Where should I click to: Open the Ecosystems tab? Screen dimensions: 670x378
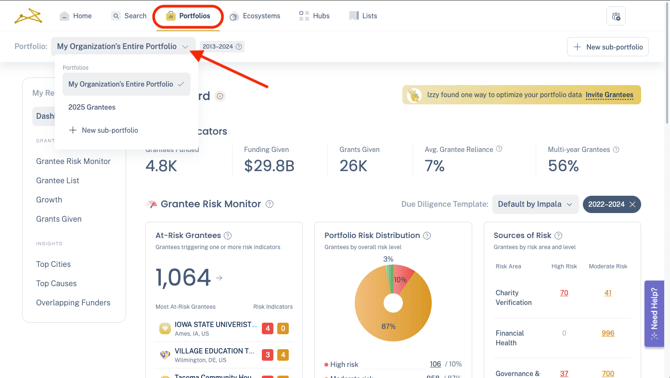(255, 16)
